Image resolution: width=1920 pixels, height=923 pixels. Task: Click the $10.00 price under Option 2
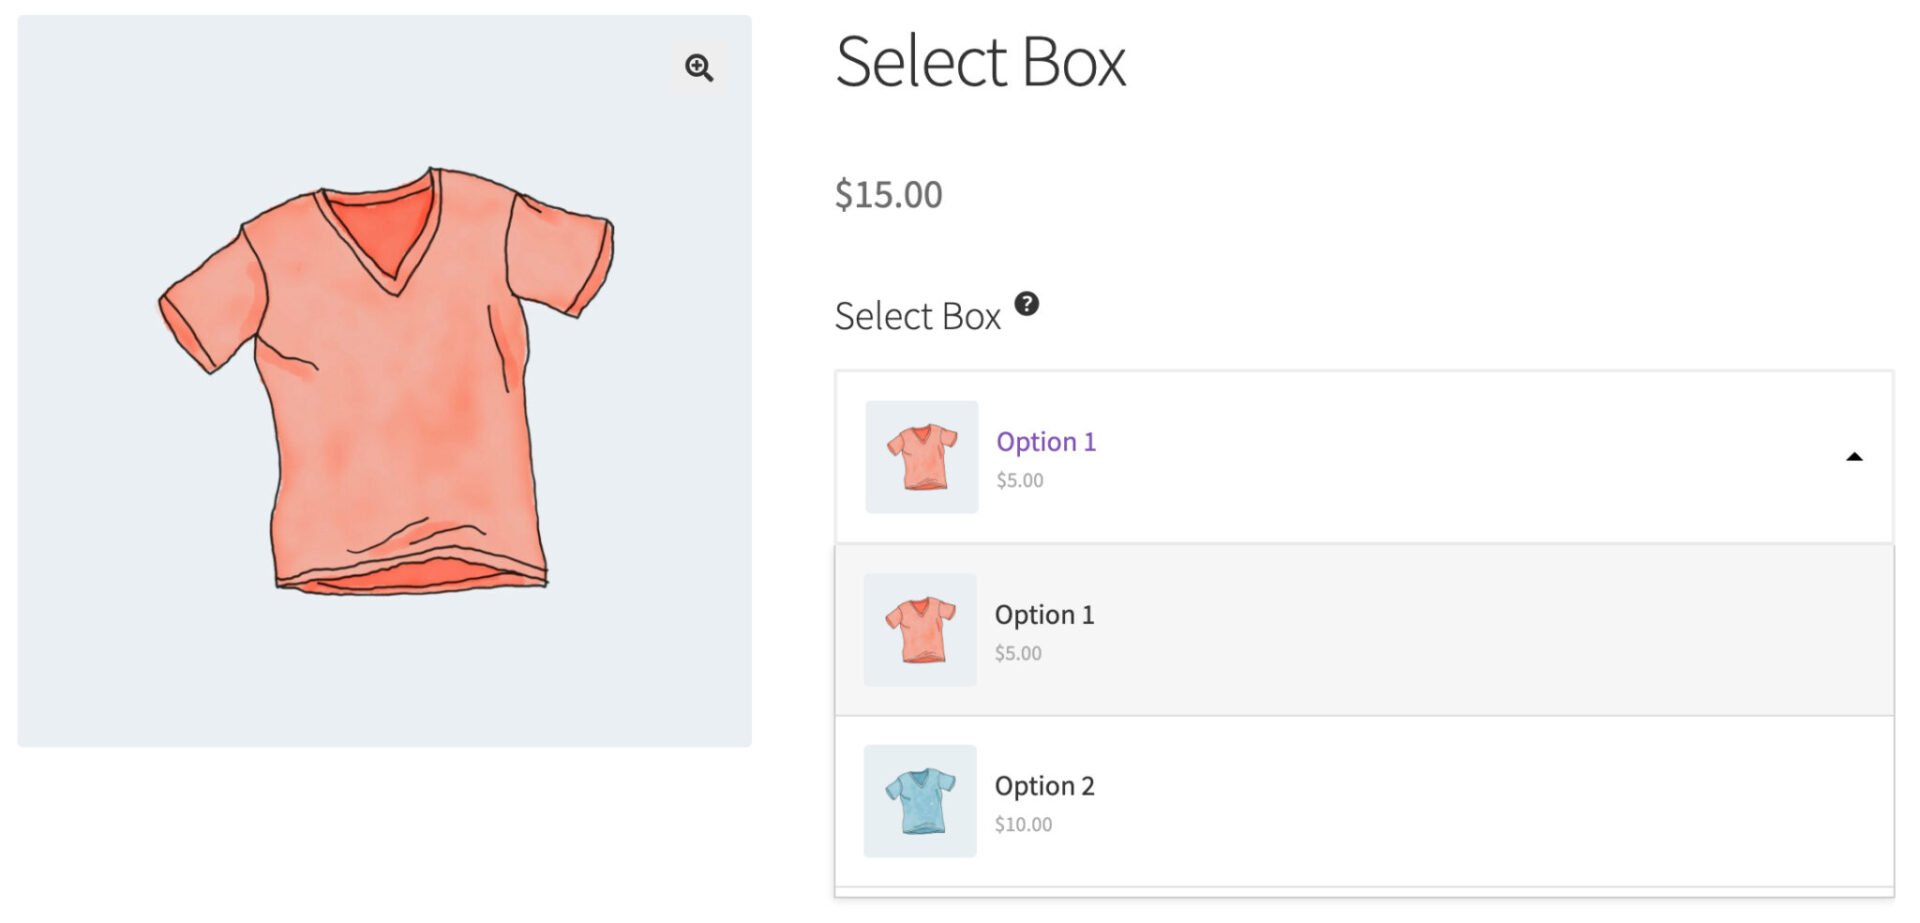(1023, 824)
